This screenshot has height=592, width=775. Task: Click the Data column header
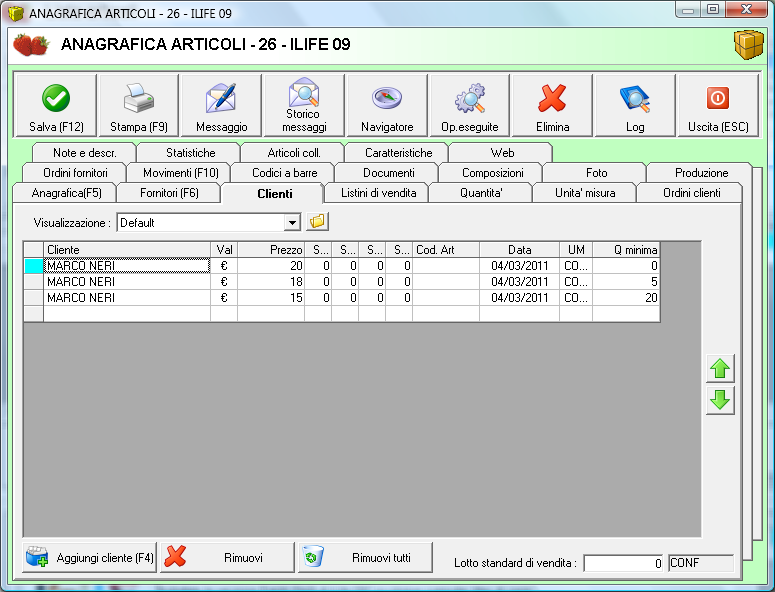[x=519, y=250]
